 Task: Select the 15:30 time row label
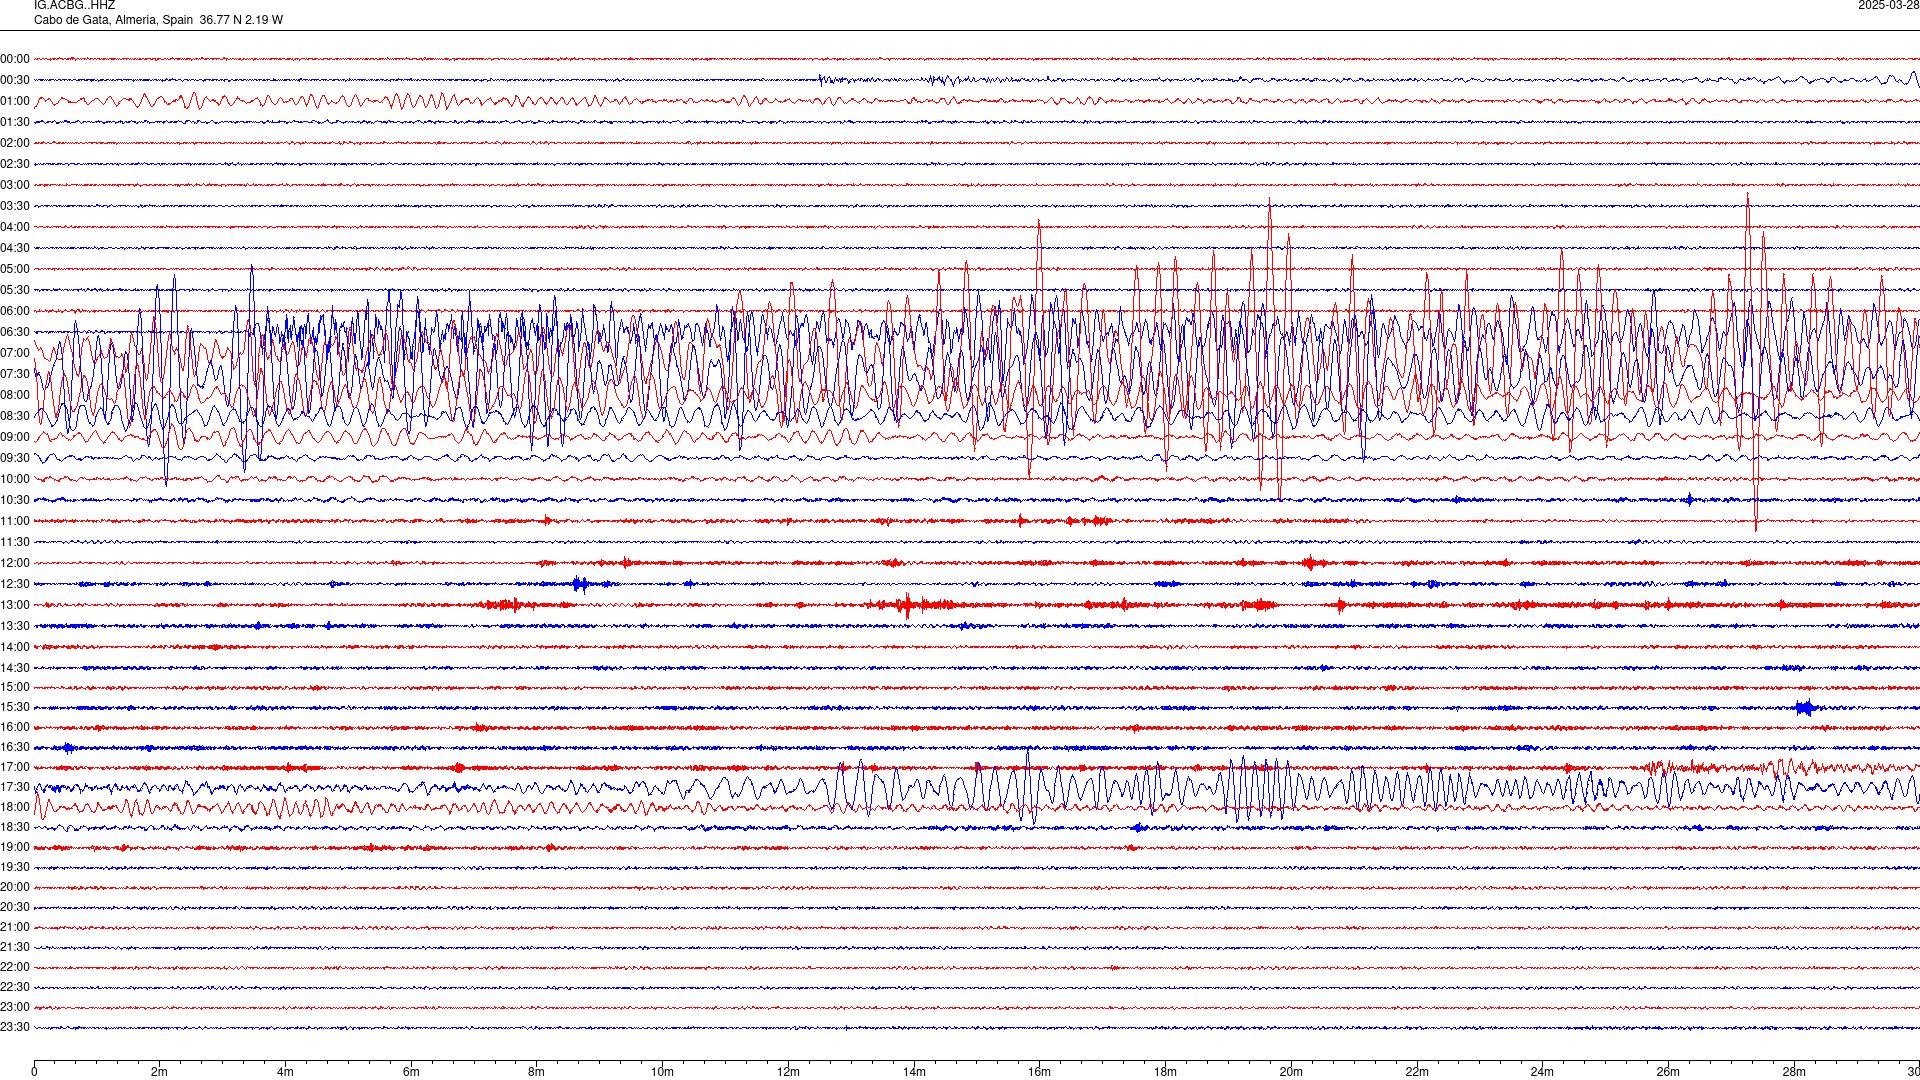click(x=15, y=707)
